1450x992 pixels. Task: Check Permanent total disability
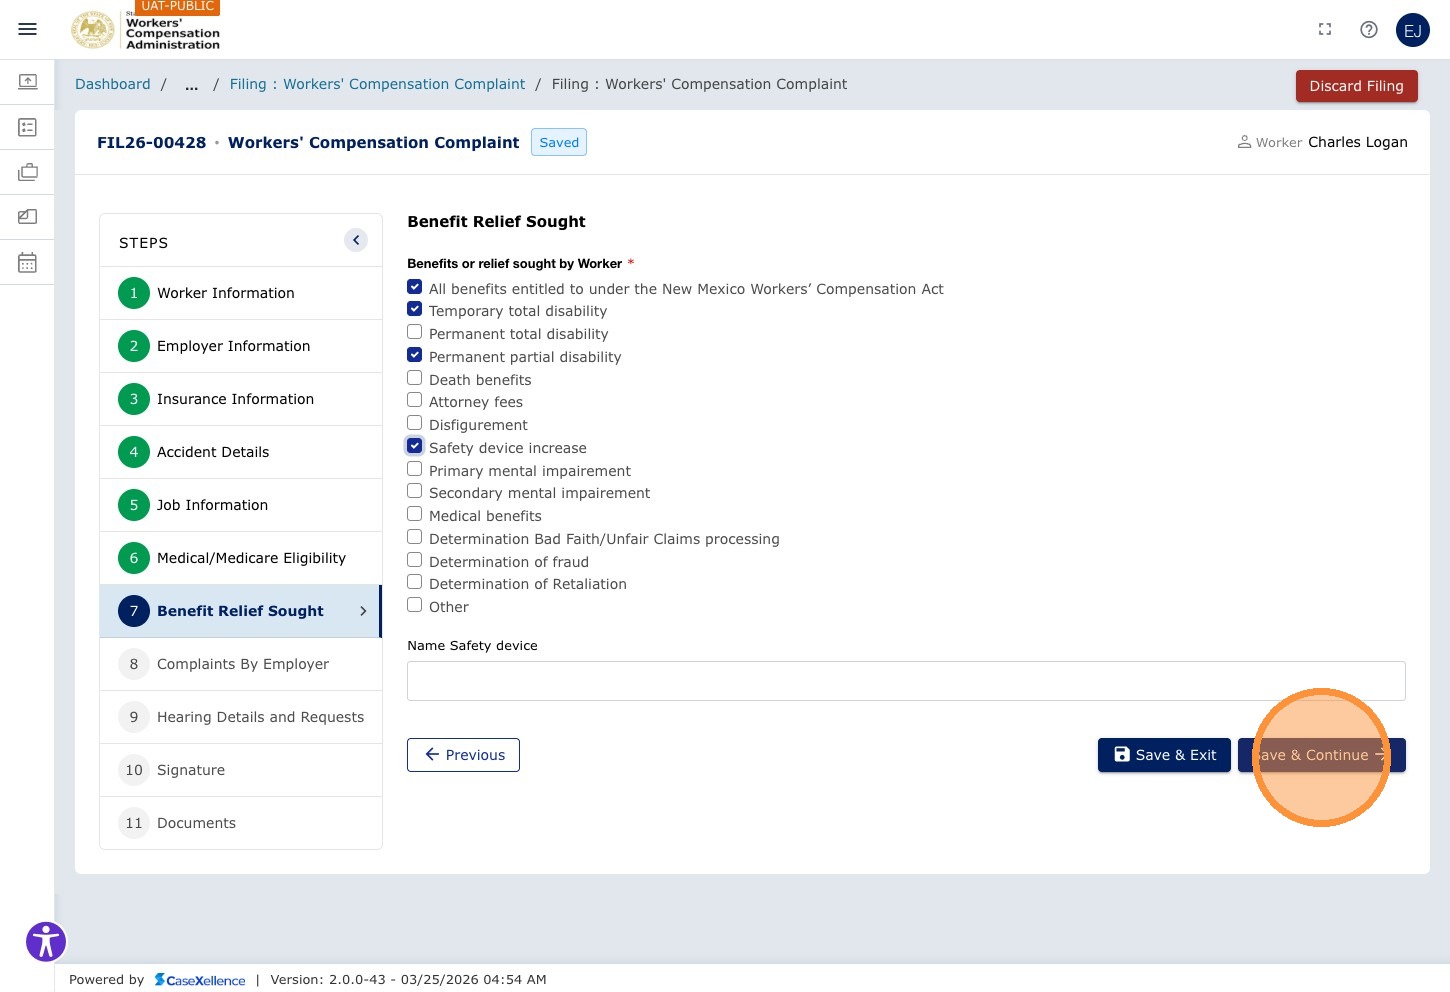(415, 332)
